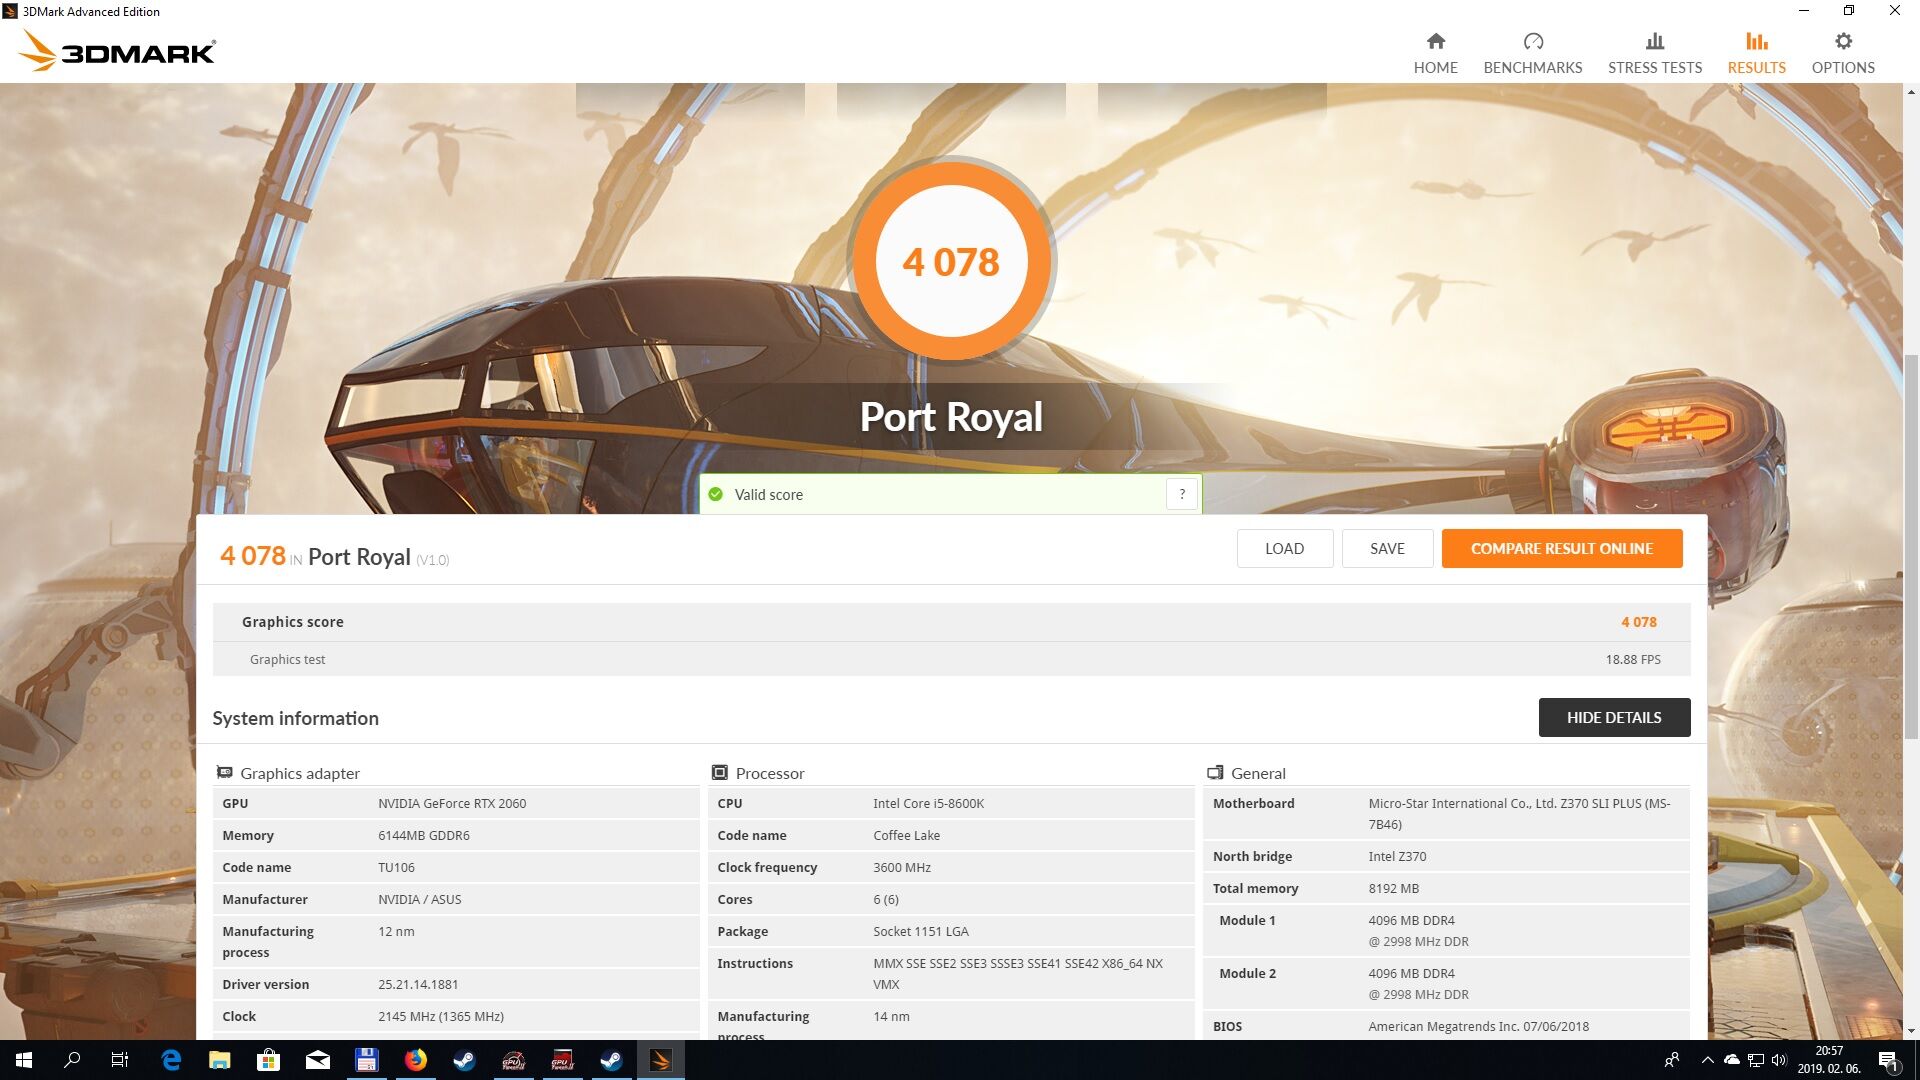Click the question mark help button
The image size is (1920, 1080).
[1182, 494]
